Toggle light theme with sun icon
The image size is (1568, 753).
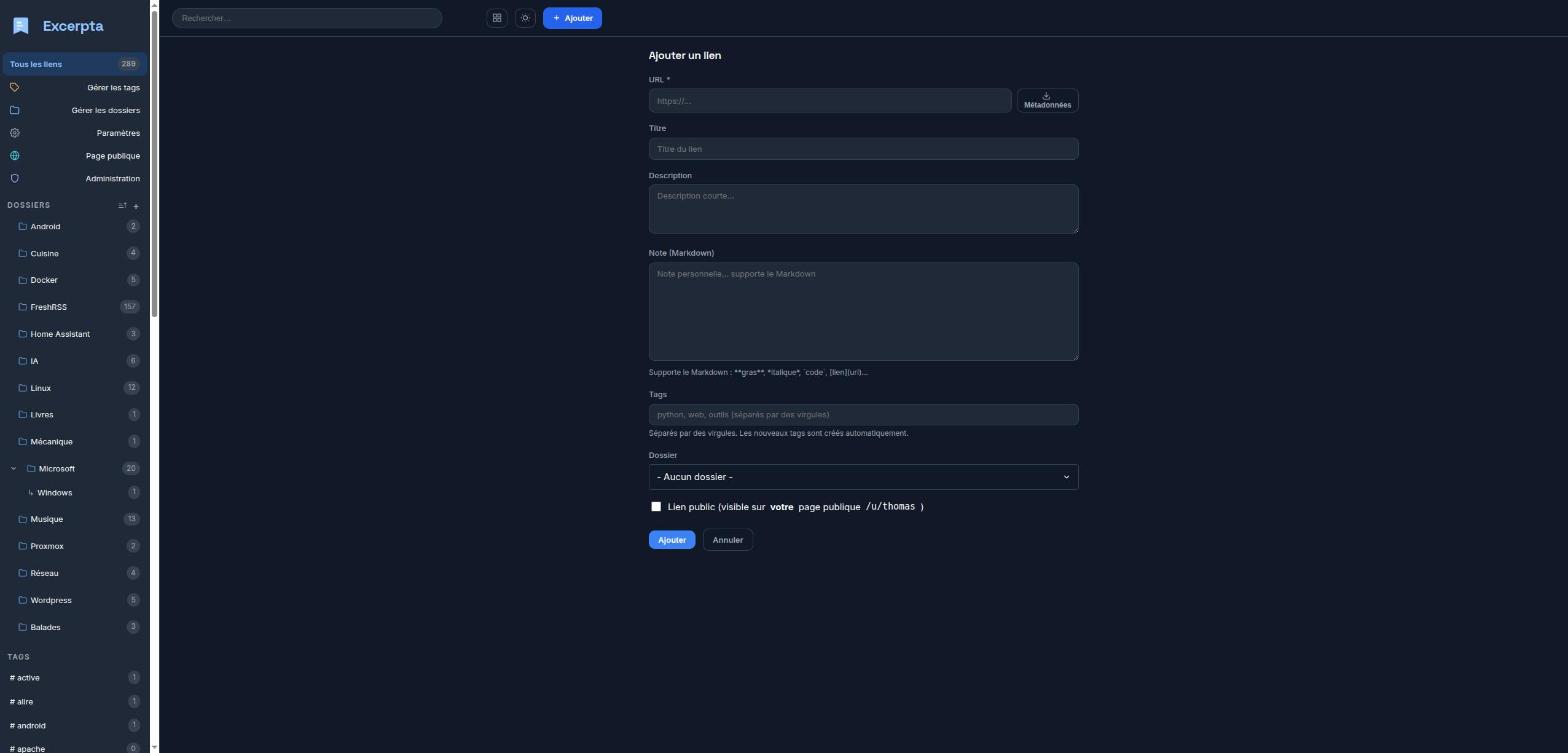[x=525, y=18]
